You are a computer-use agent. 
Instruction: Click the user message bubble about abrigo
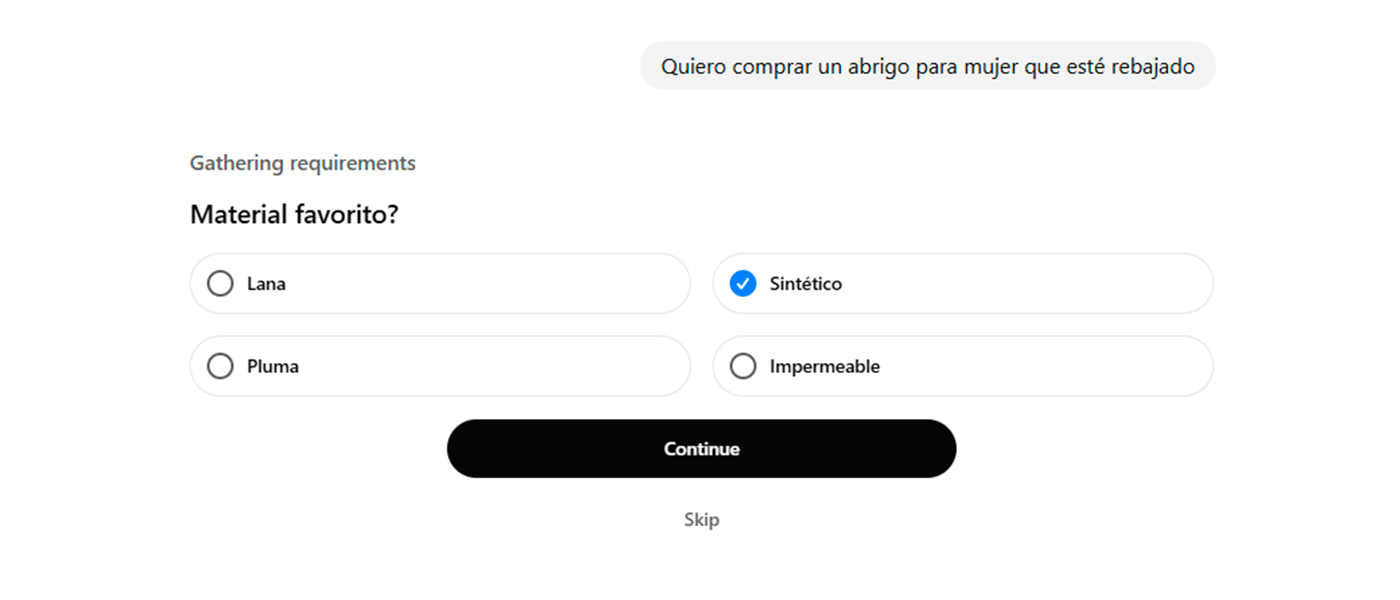[x=928, y=65]
